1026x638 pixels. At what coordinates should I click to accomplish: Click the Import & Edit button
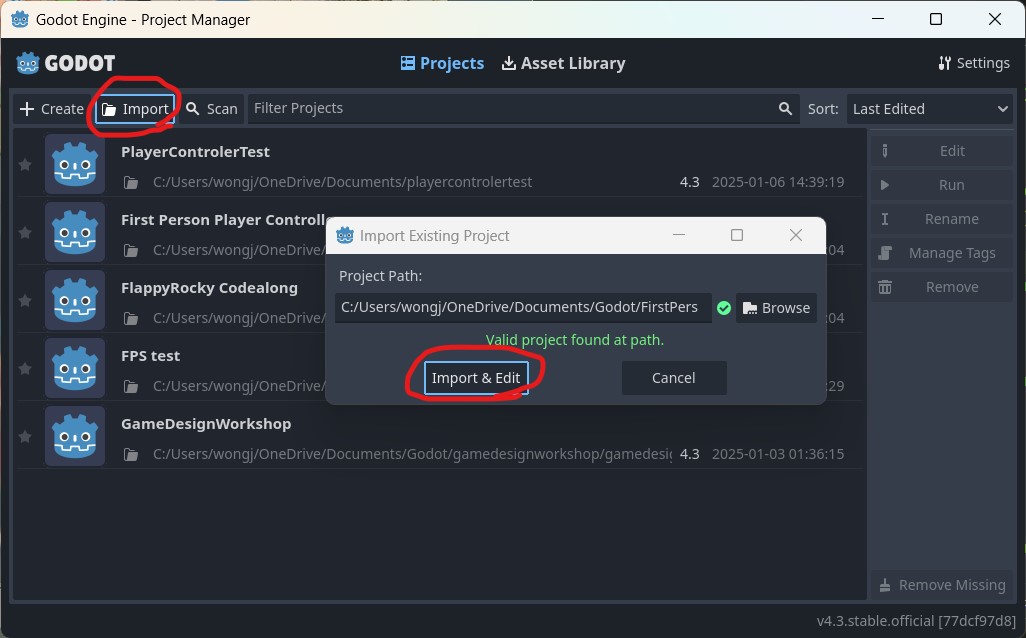(x=477, y=377)
